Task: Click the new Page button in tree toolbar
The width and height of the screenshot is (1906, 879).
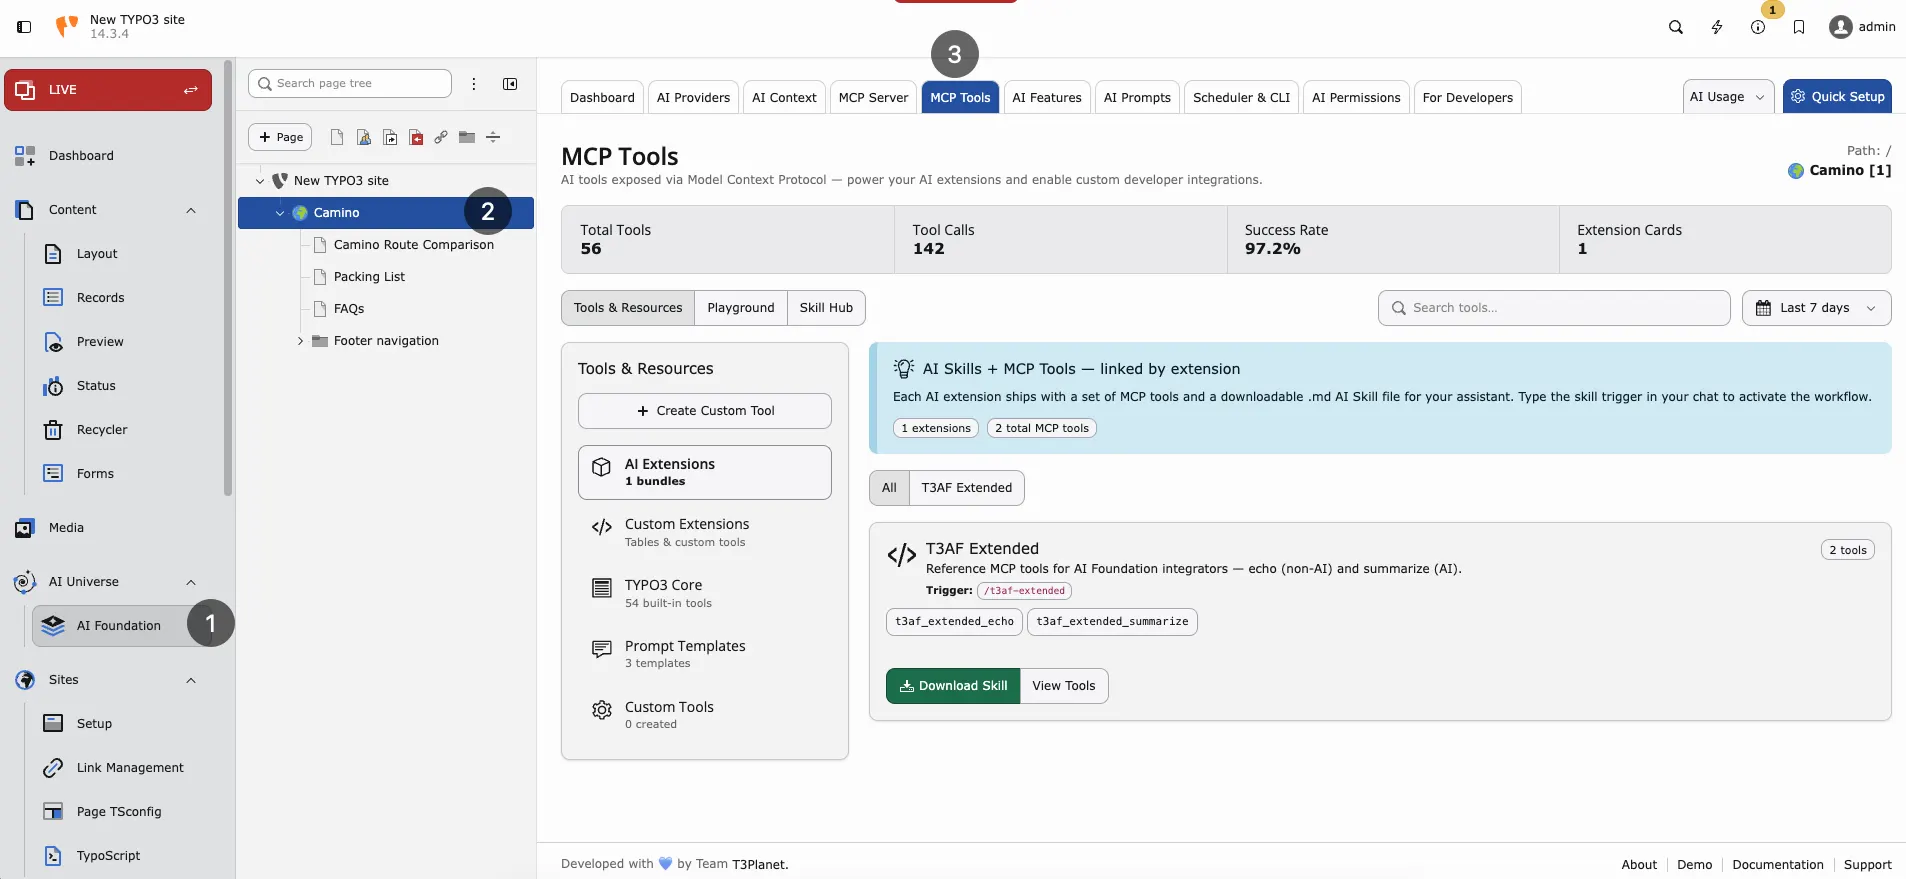Action: click(280, 137)
